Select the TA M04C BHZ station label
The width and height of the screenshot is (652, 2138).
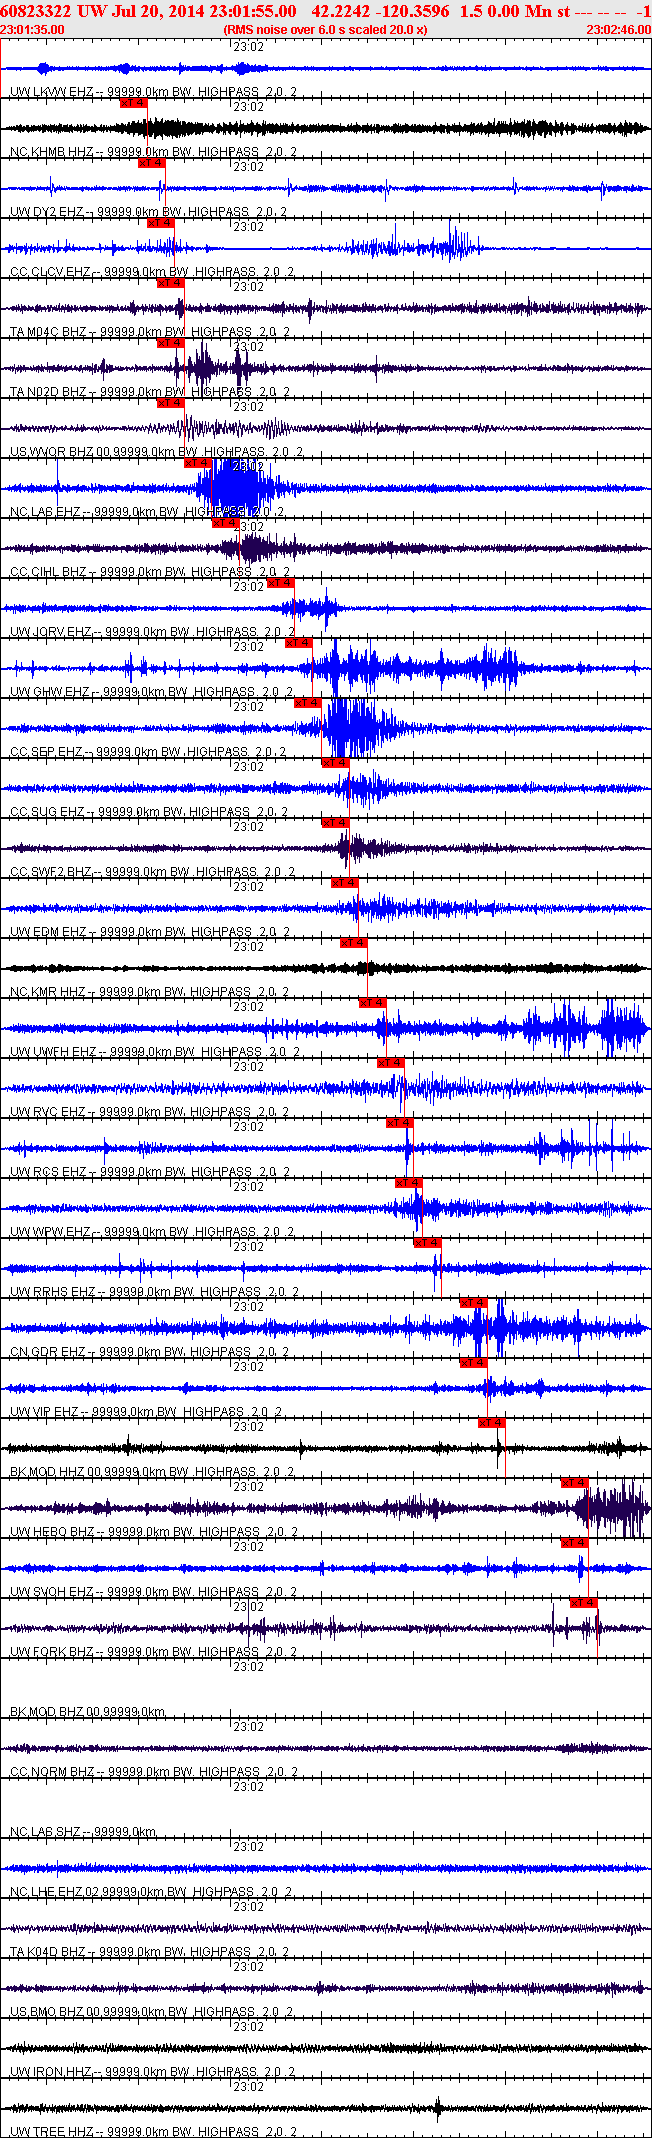[150, 332]
